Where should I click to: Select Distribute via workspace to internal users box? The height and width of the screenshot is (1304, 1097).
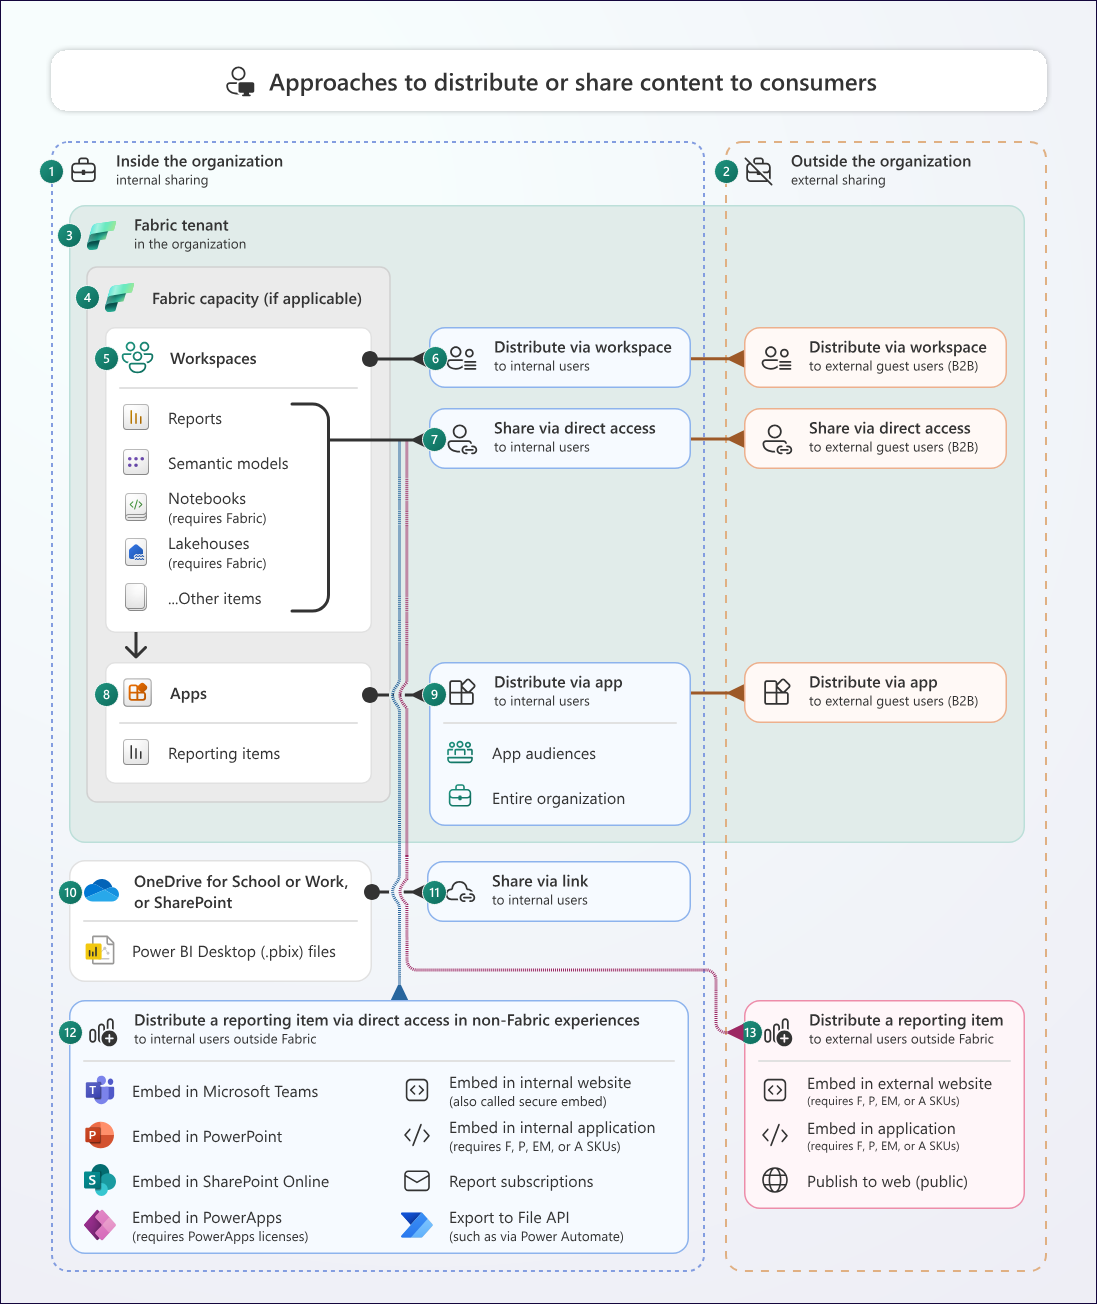pyautogui.click(x=560, y=357)
